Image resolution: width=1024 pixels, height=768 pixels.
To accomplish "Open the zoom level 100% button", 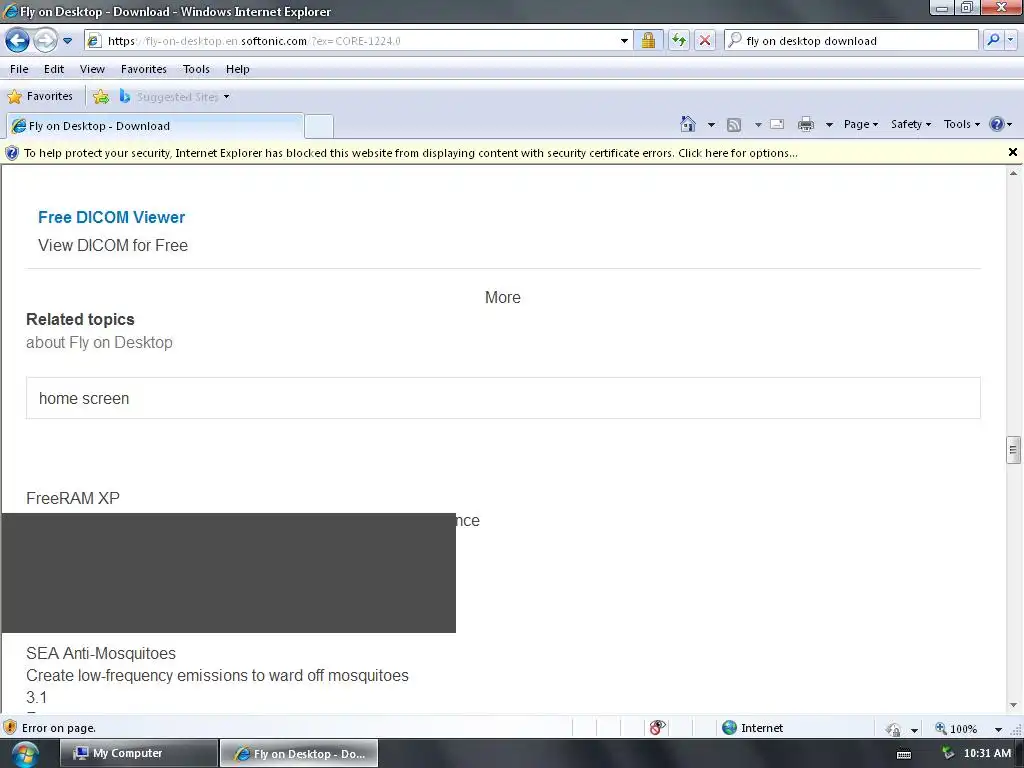I will (x=957, y=728).
